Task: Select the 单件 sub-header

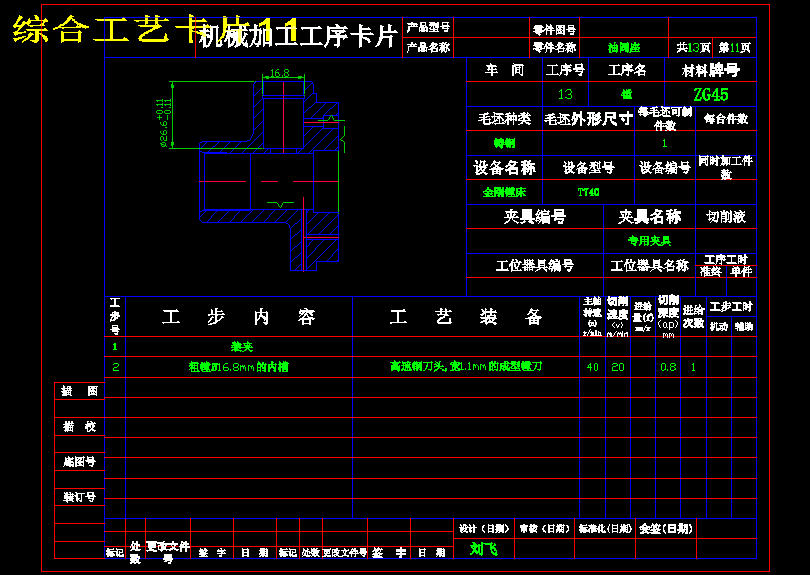Action: click(x=741, y=271)
